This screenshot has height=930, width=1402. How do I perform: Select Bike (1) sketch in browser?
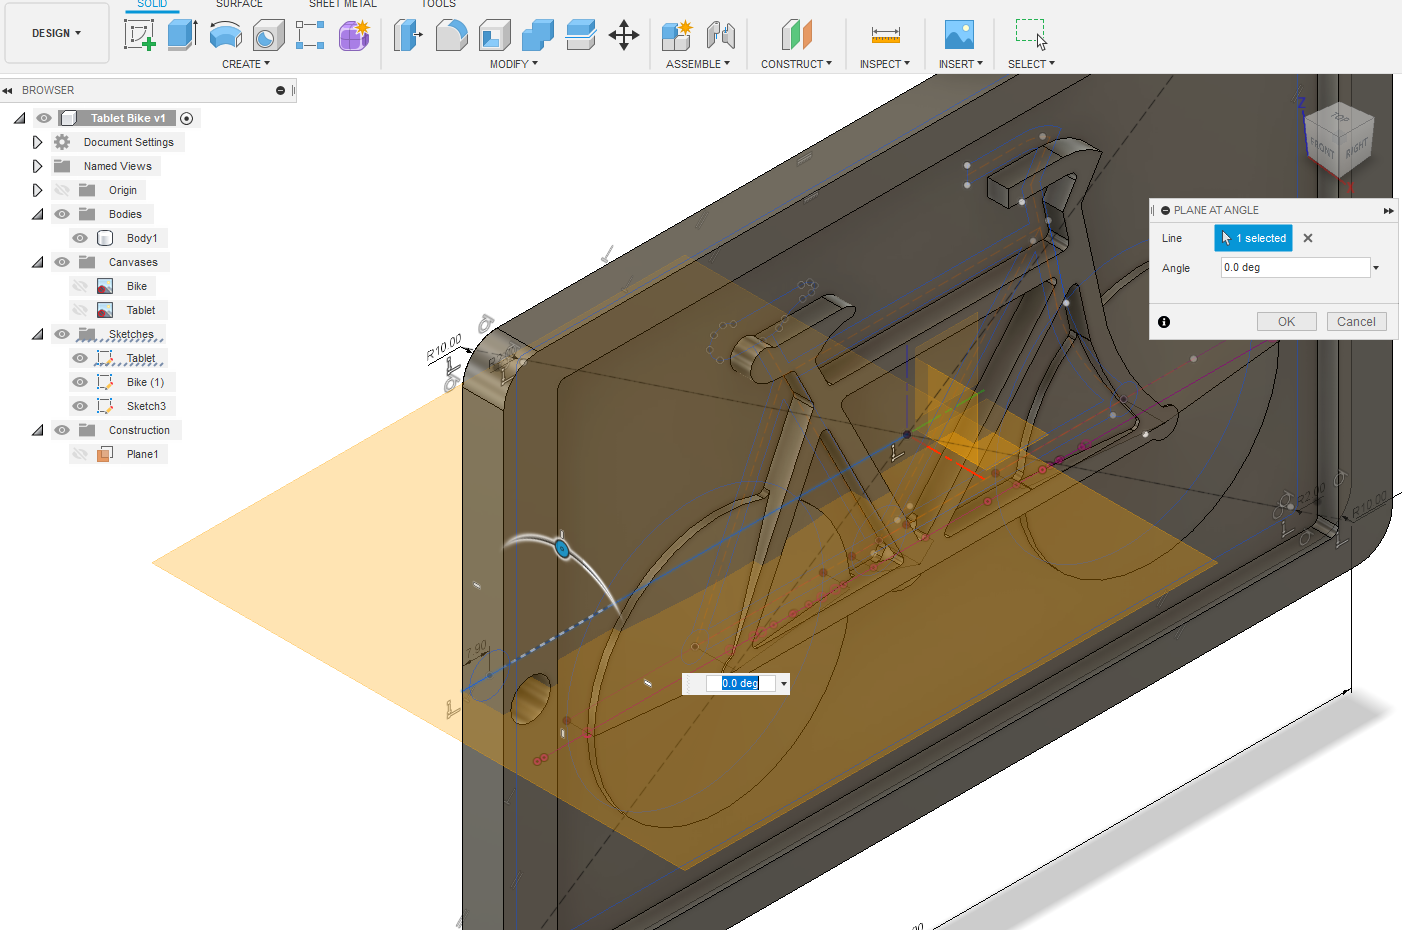145,382
